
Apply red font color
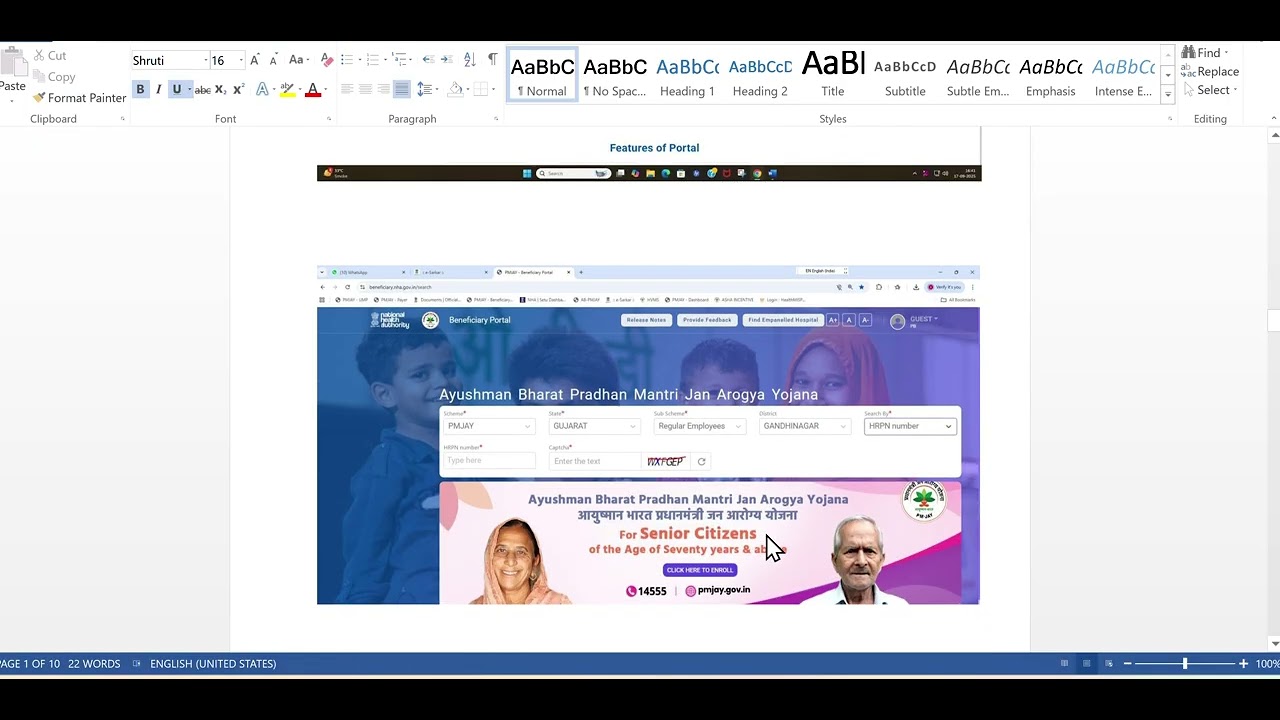pos(312,89)
